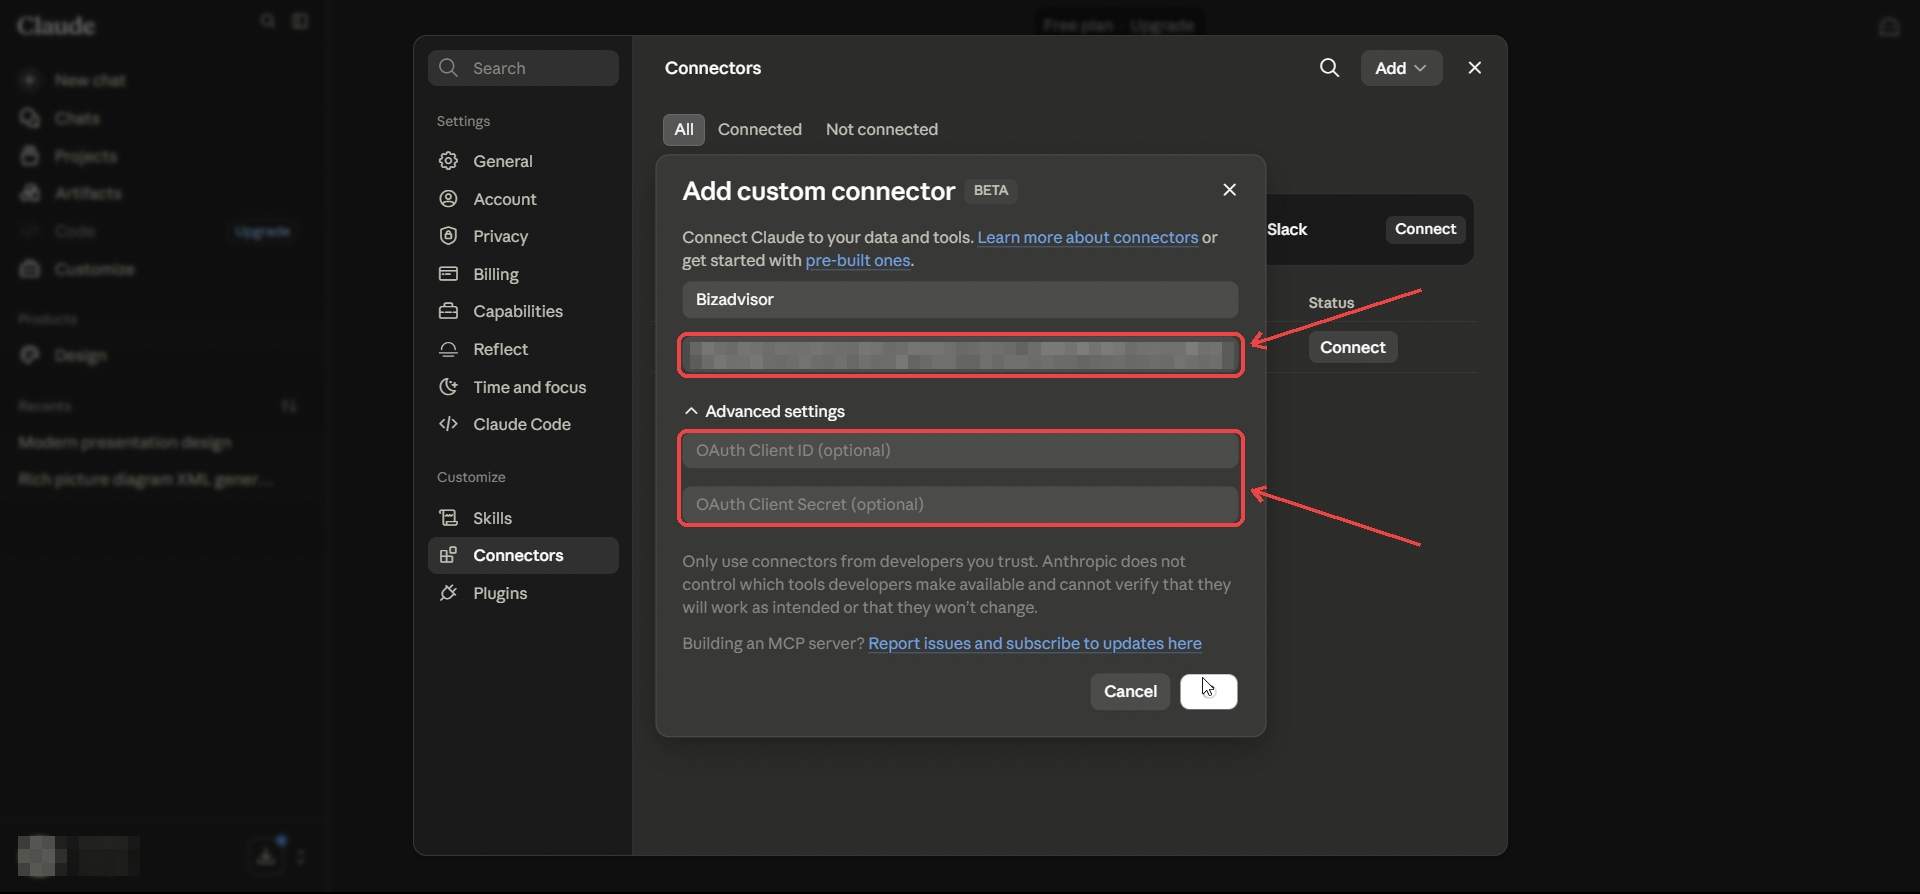Click the magnifier icon in Connectors header
This screenshot has height=894, width=1920.
click(x=1329, y=68)
